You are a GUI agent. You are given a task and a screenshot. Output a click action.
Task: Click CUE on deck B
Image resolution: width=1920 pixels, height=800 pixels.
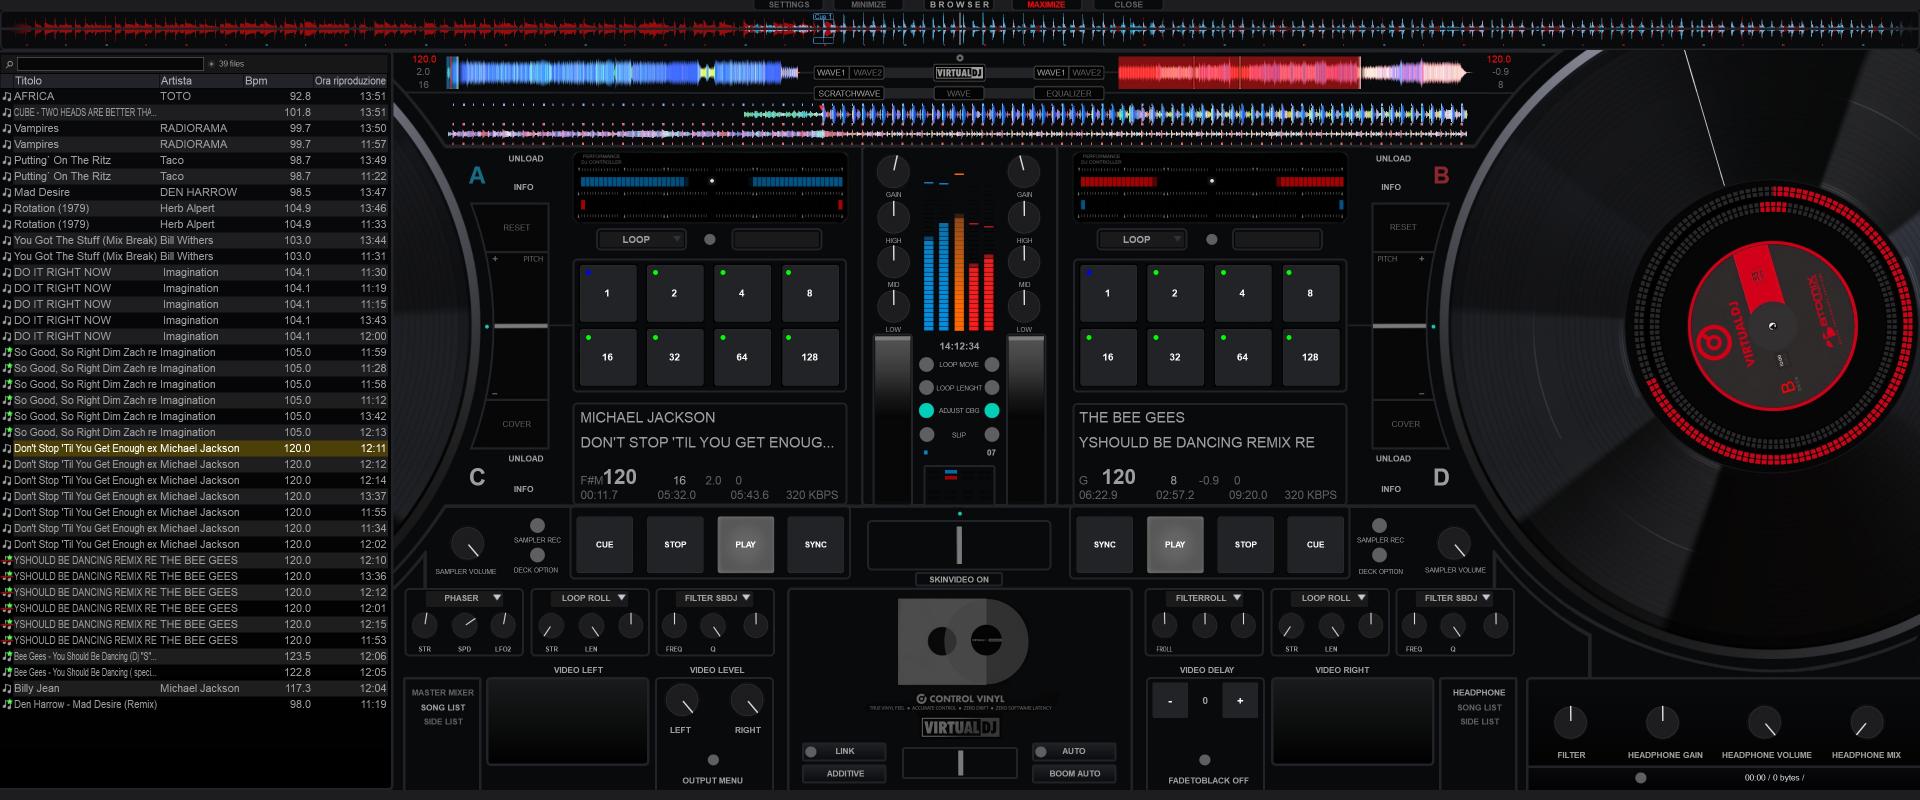click(x=1315, y=545)
